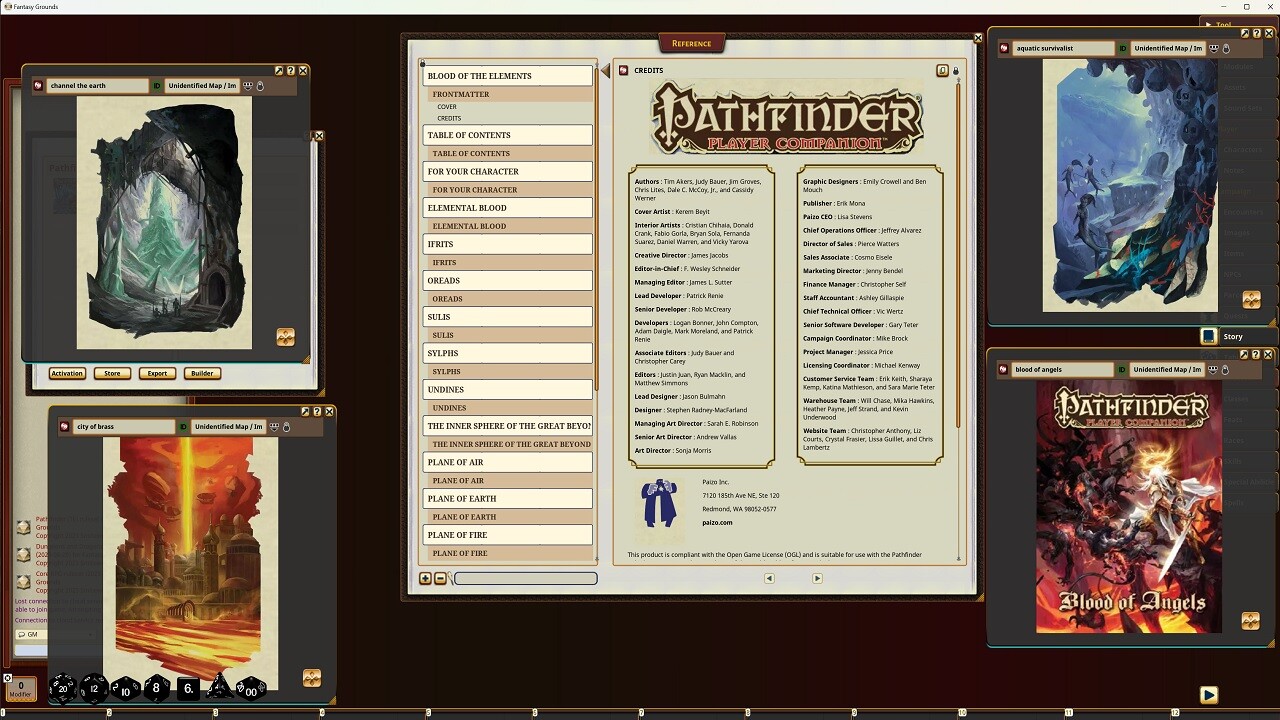Click the channel the earth name field
This screenshot has width=1280, height=720.
[x=98, y=86]
